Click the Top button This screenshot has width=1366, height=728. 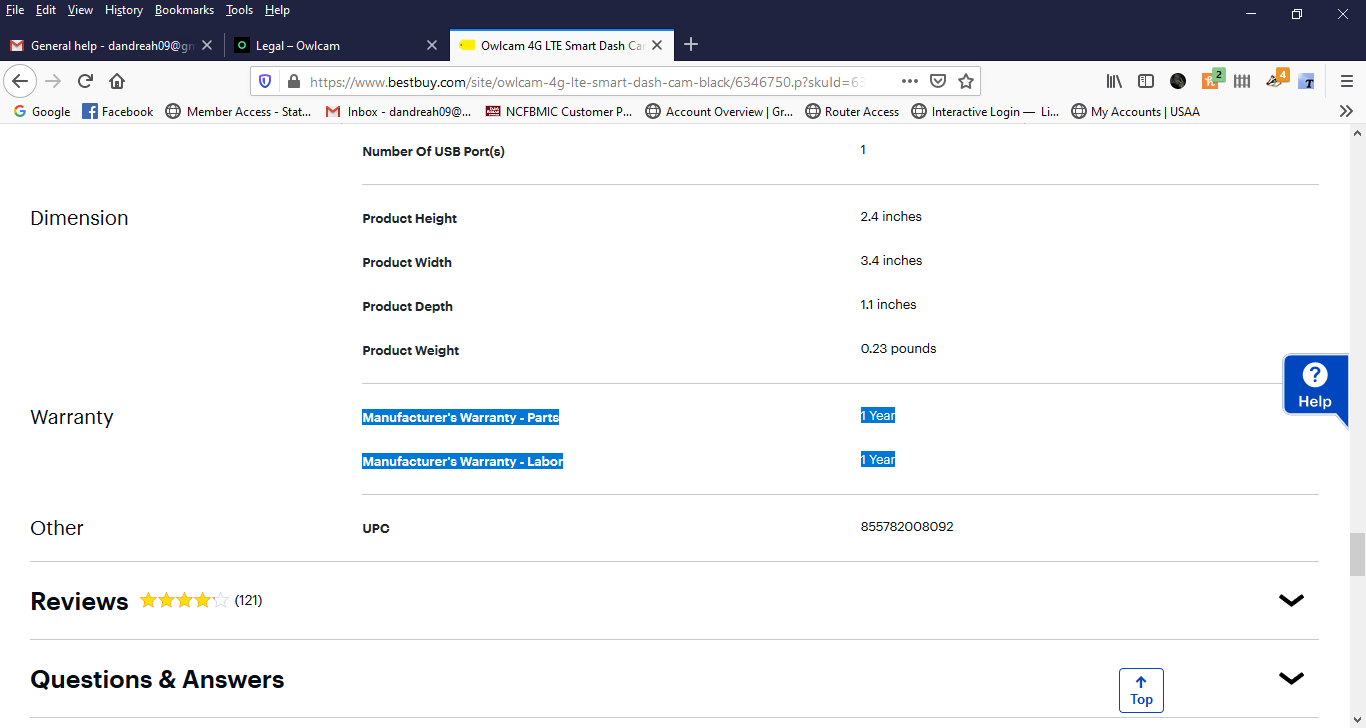click(1141, 690)
